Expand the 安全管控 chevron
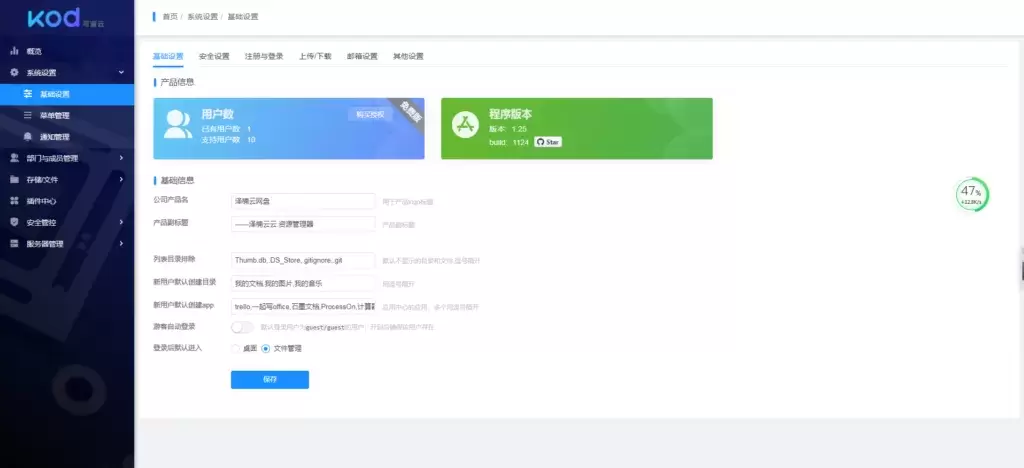Viewport: 1024px width, 468px height. point(121,222)
